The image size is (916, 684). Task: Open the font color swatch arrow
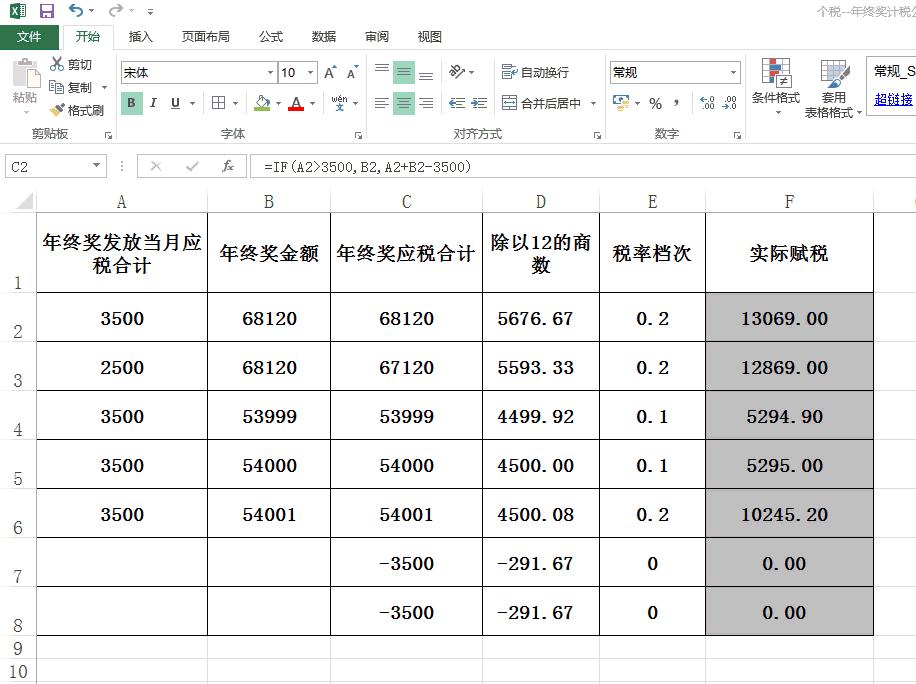[310, 101]
